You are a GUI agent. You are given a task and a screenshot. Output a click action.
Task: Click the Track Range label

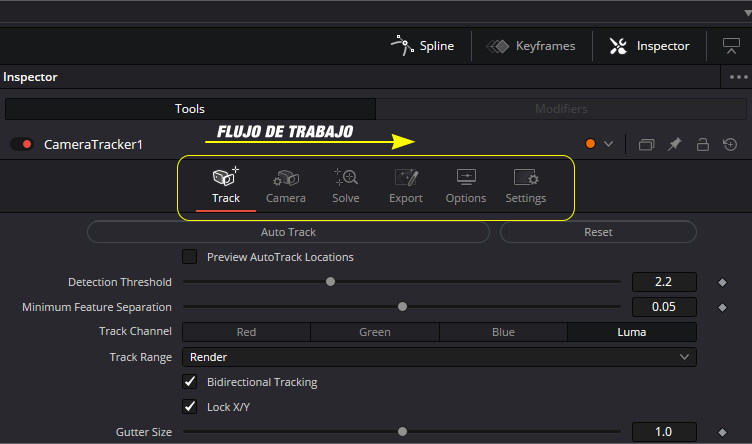pos(141,357)
